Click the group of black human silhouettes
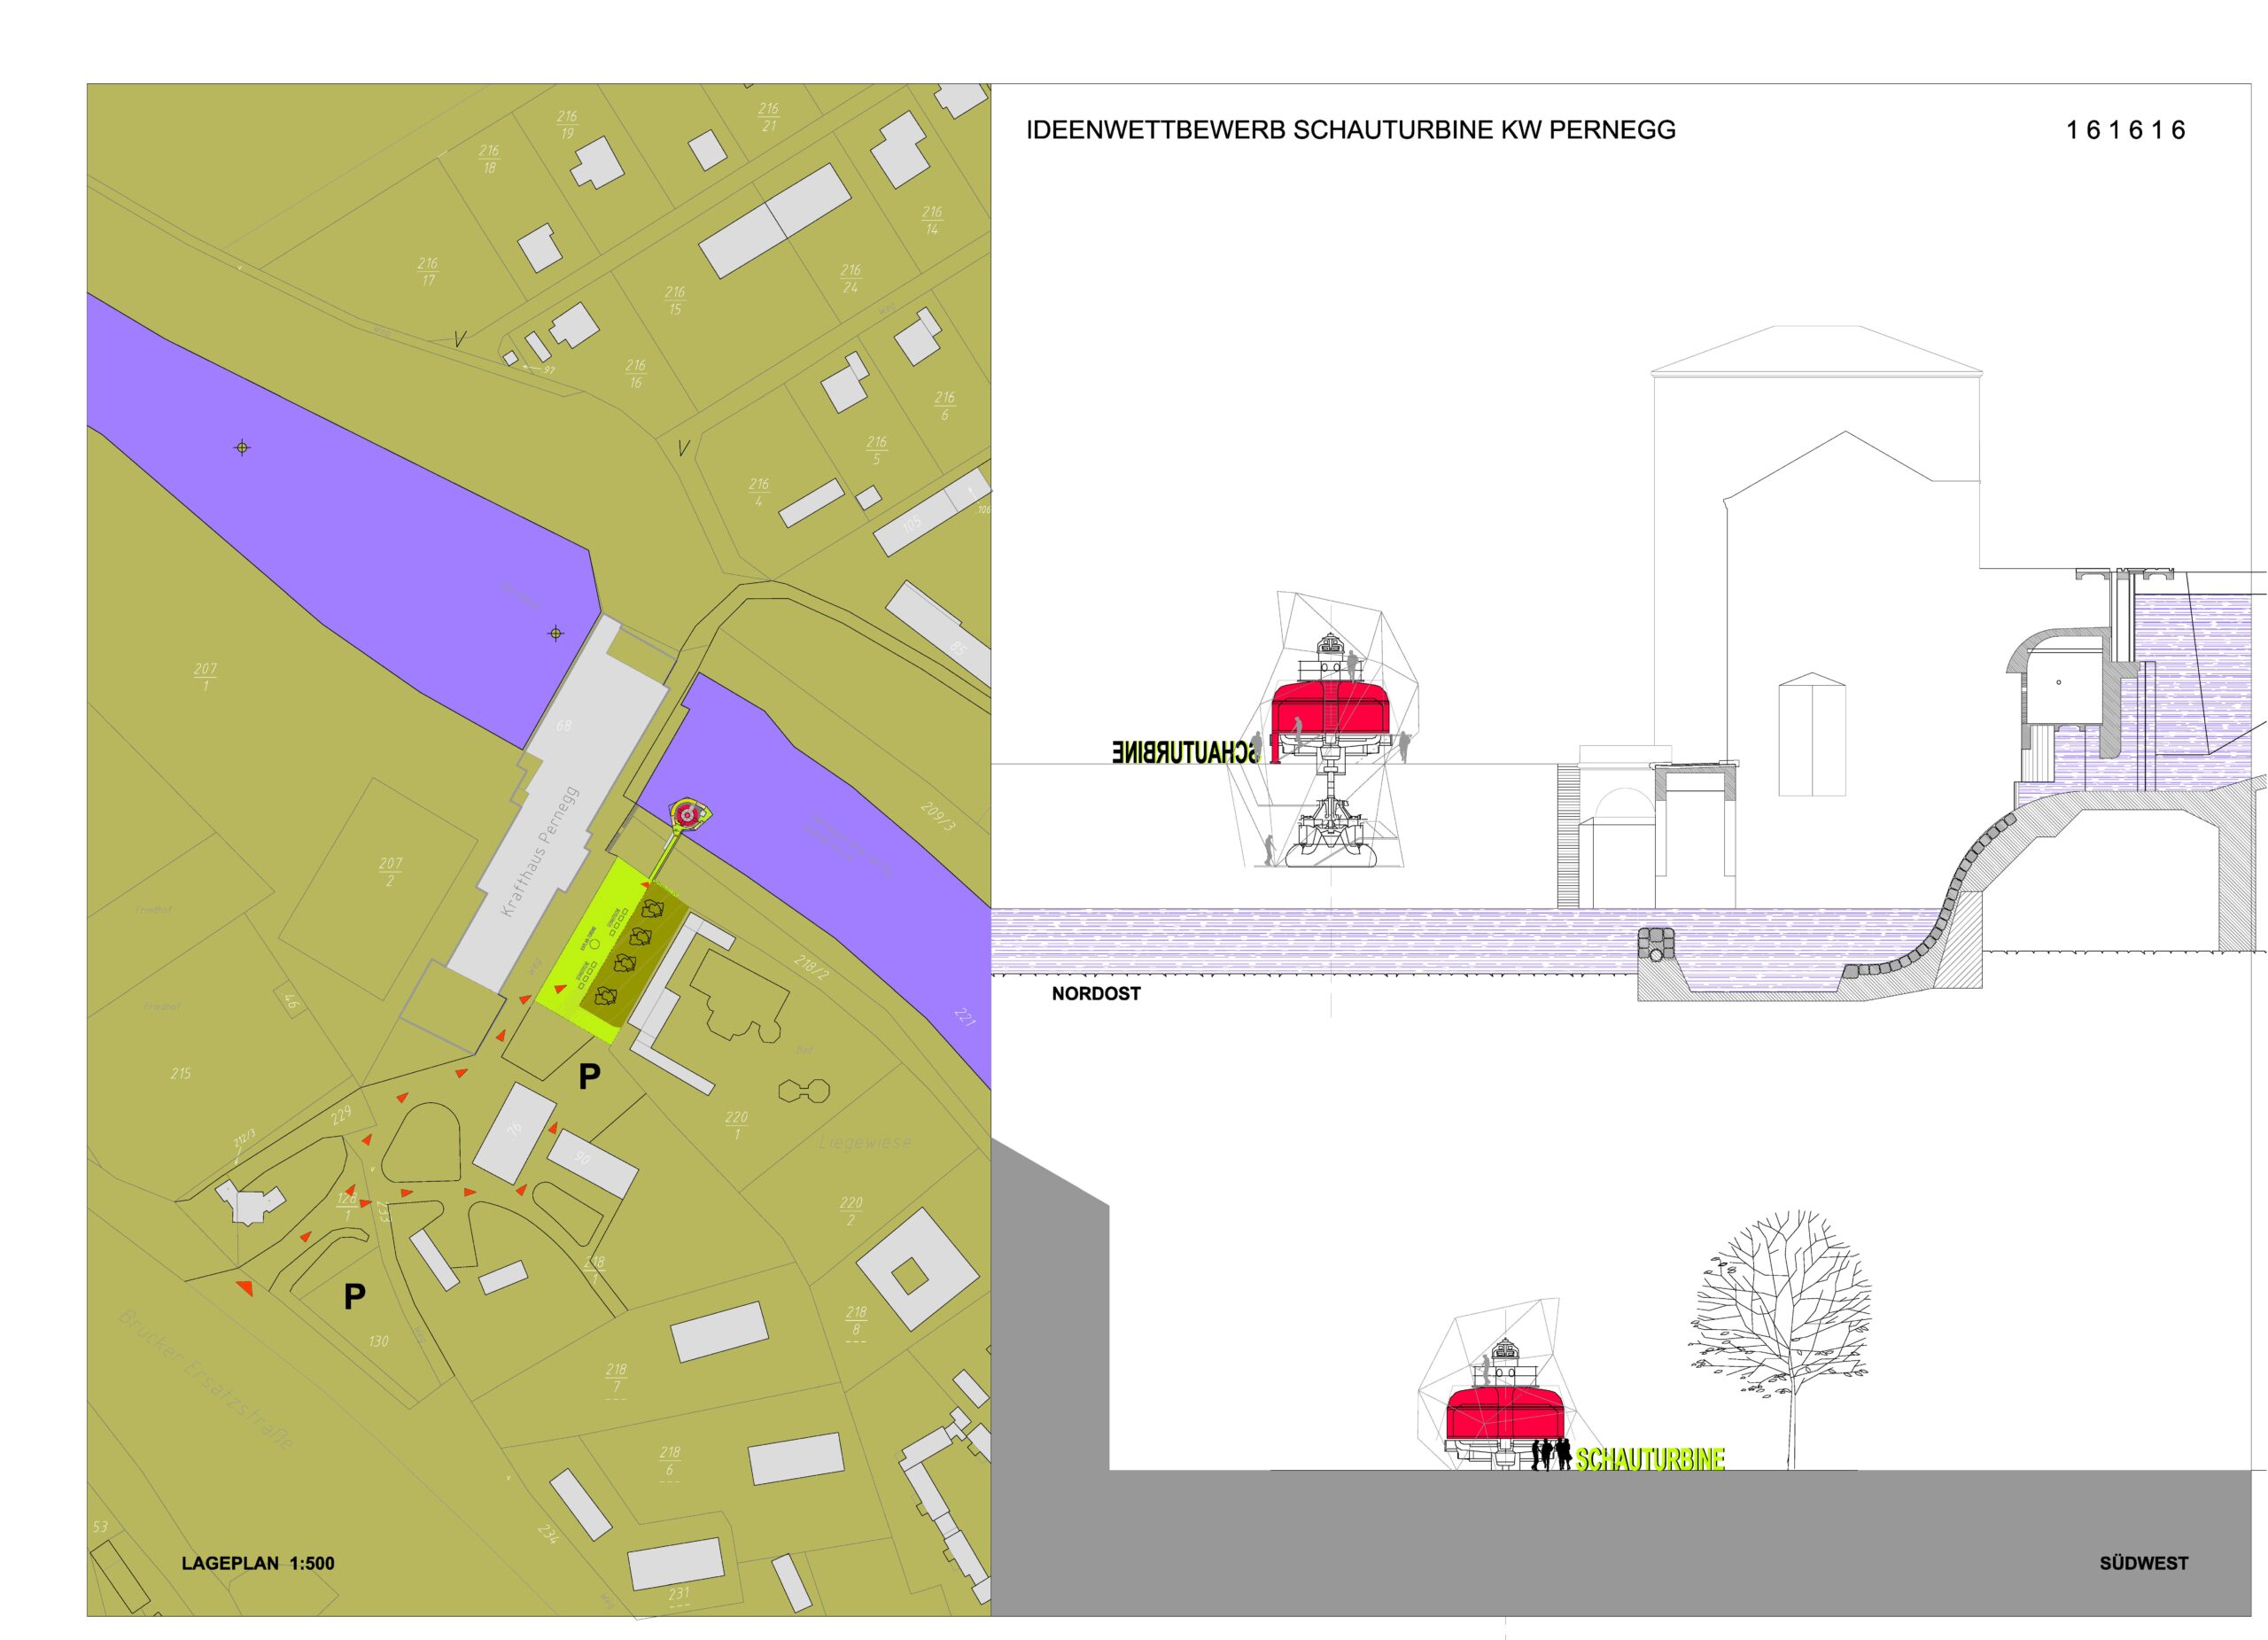 [1551, 1454]
